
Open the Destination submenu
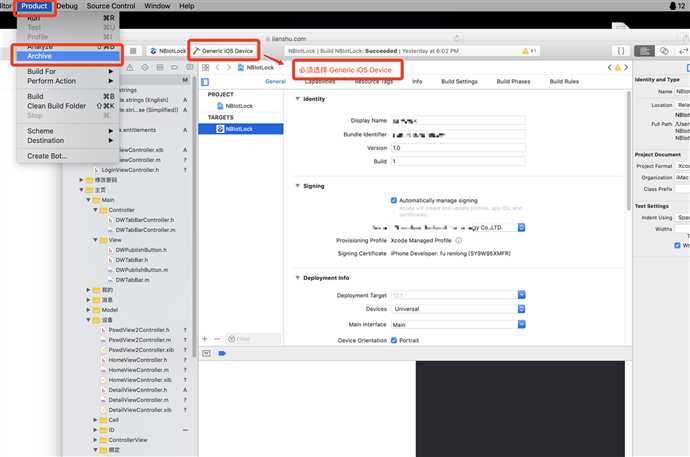pos(67,141)
